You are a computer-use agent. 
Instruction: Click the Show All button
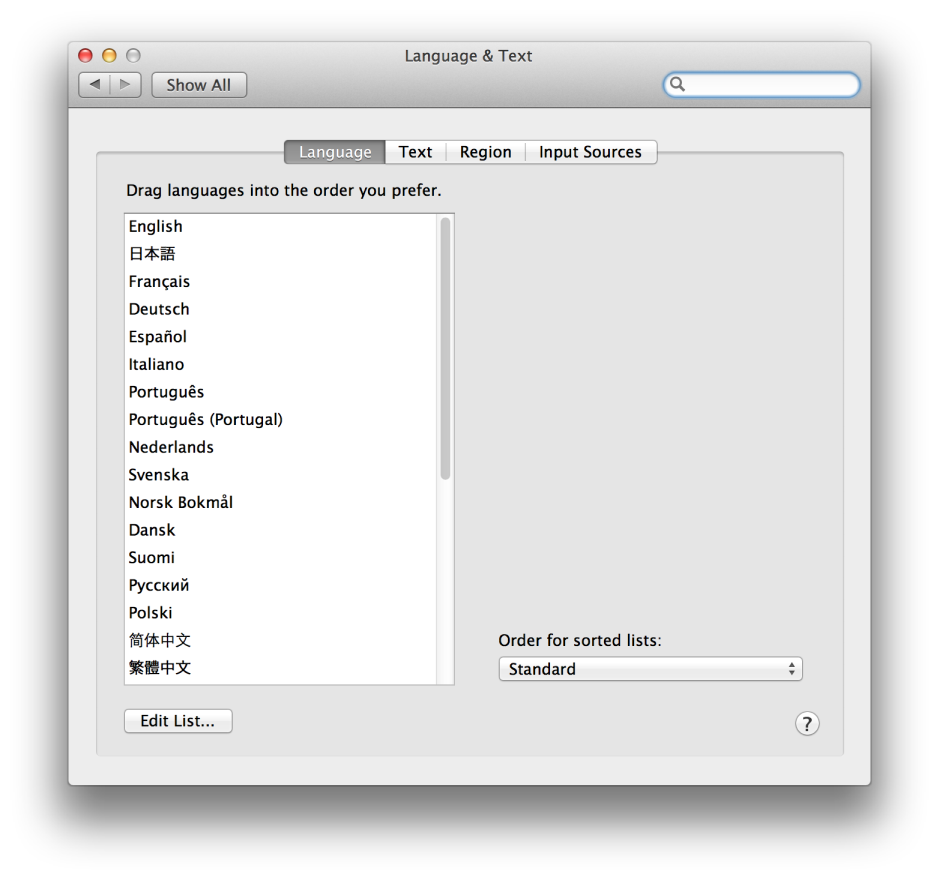(198, 85)
